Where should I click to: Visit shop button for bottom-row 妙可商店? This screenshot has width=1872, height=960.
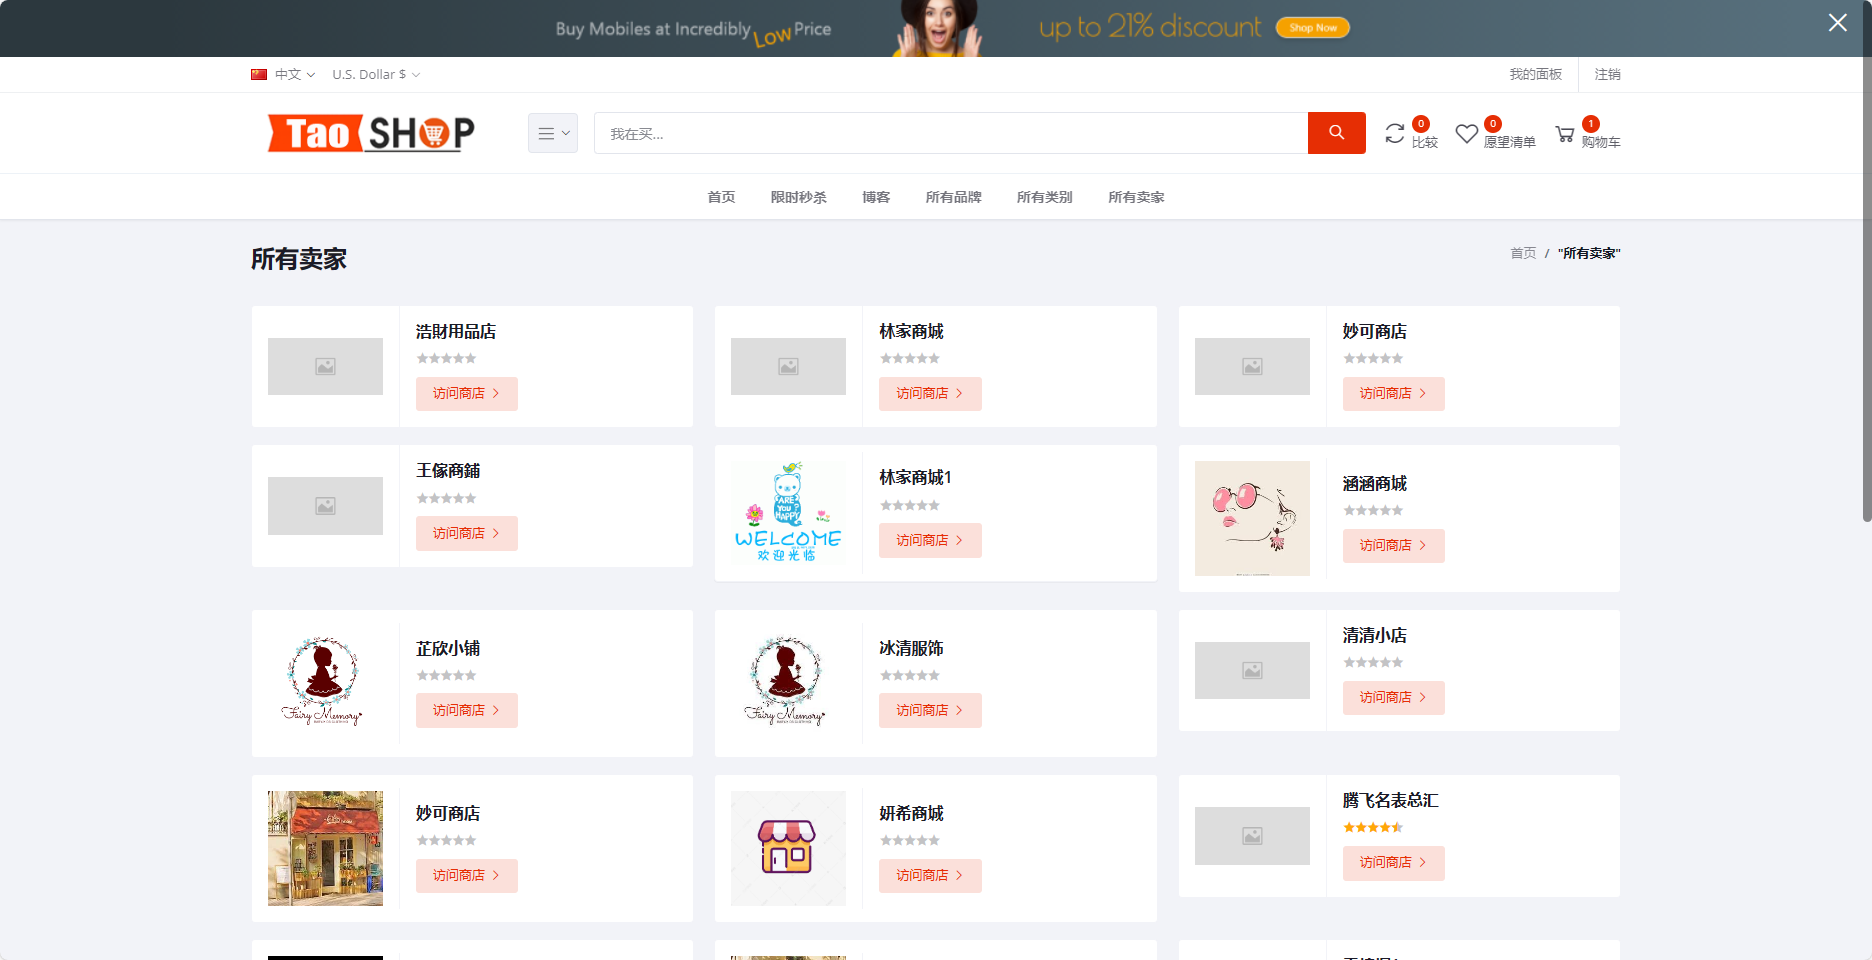[466, 875]
